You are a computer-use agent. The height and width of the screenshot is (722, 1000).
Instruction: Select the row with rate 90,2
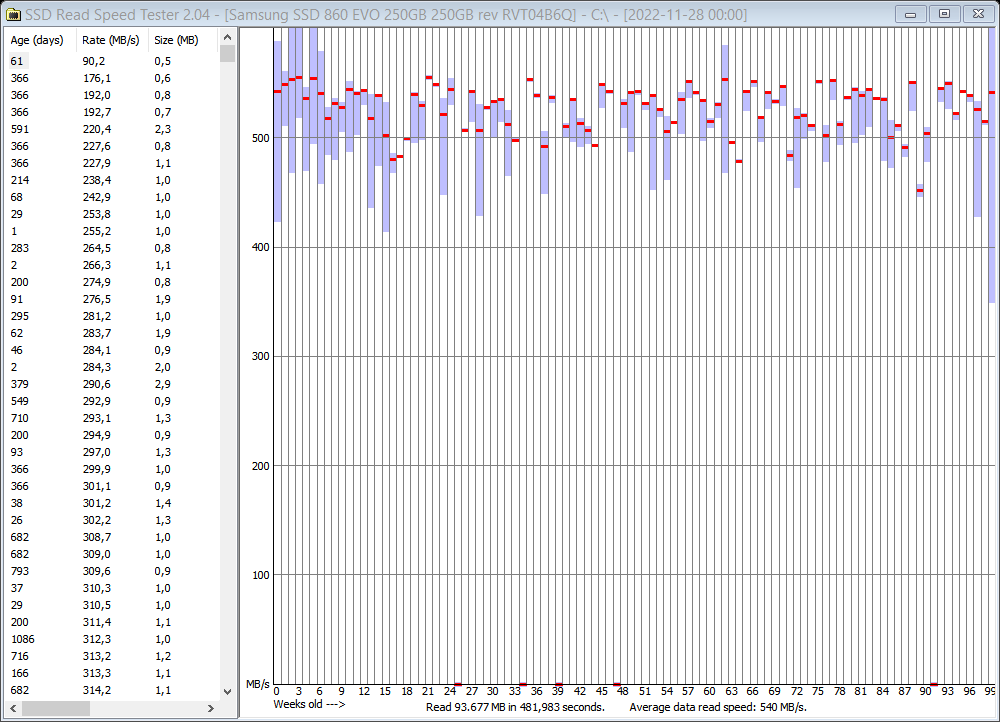click(x=112, y=61)
